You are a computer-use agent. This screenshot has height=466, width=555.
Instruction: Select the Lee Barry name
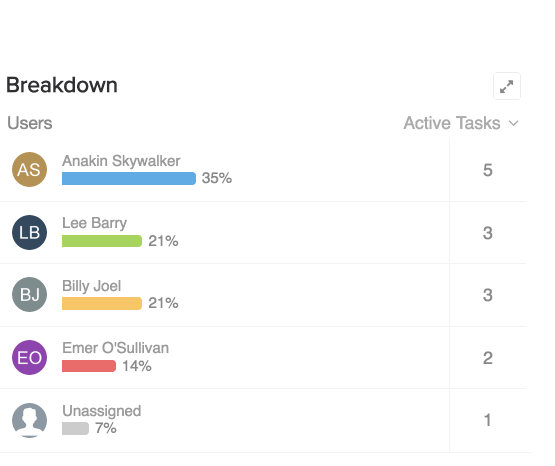[x=94, y=223]
